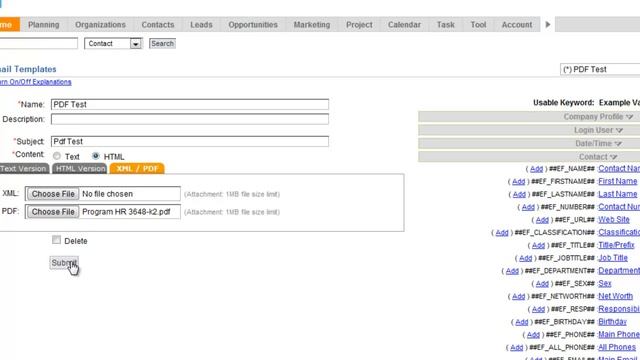This screenshot has width=640, height=360.
Task: Click the Web Site example link
Action: coord(614,220)
